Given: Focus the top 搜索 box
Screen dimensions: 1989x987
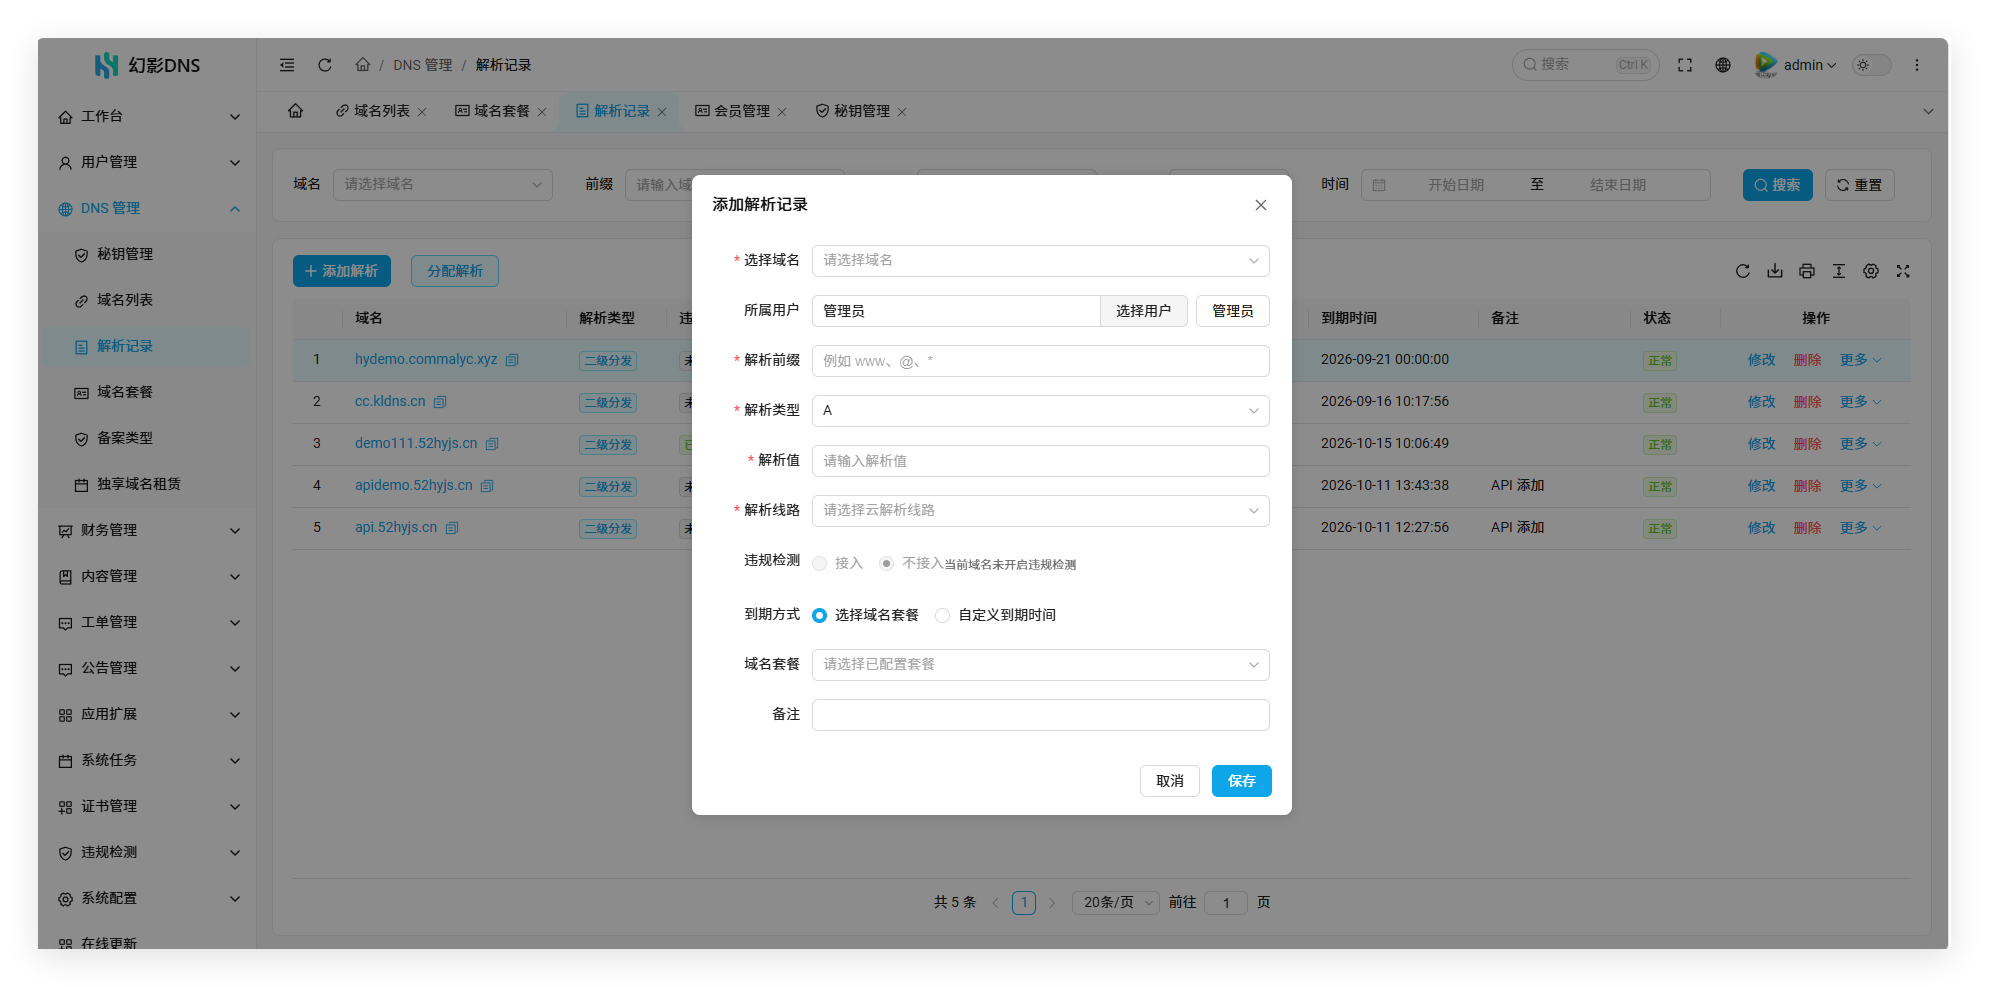Looking at the screenshot, I should point(1586,65).
